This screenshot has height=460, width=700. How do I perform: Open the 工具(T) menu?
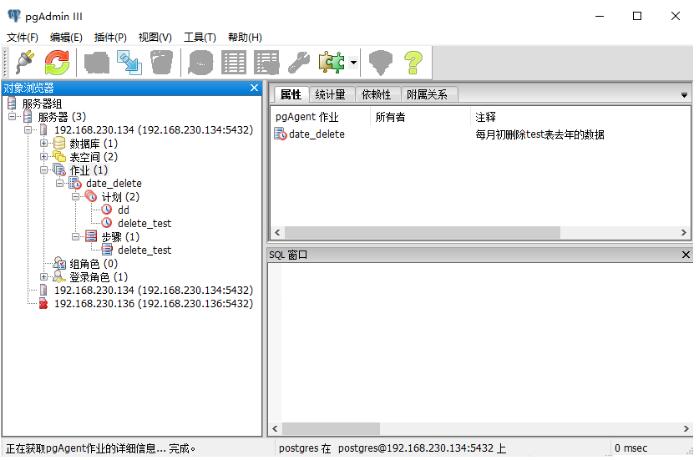click(200, 38)
